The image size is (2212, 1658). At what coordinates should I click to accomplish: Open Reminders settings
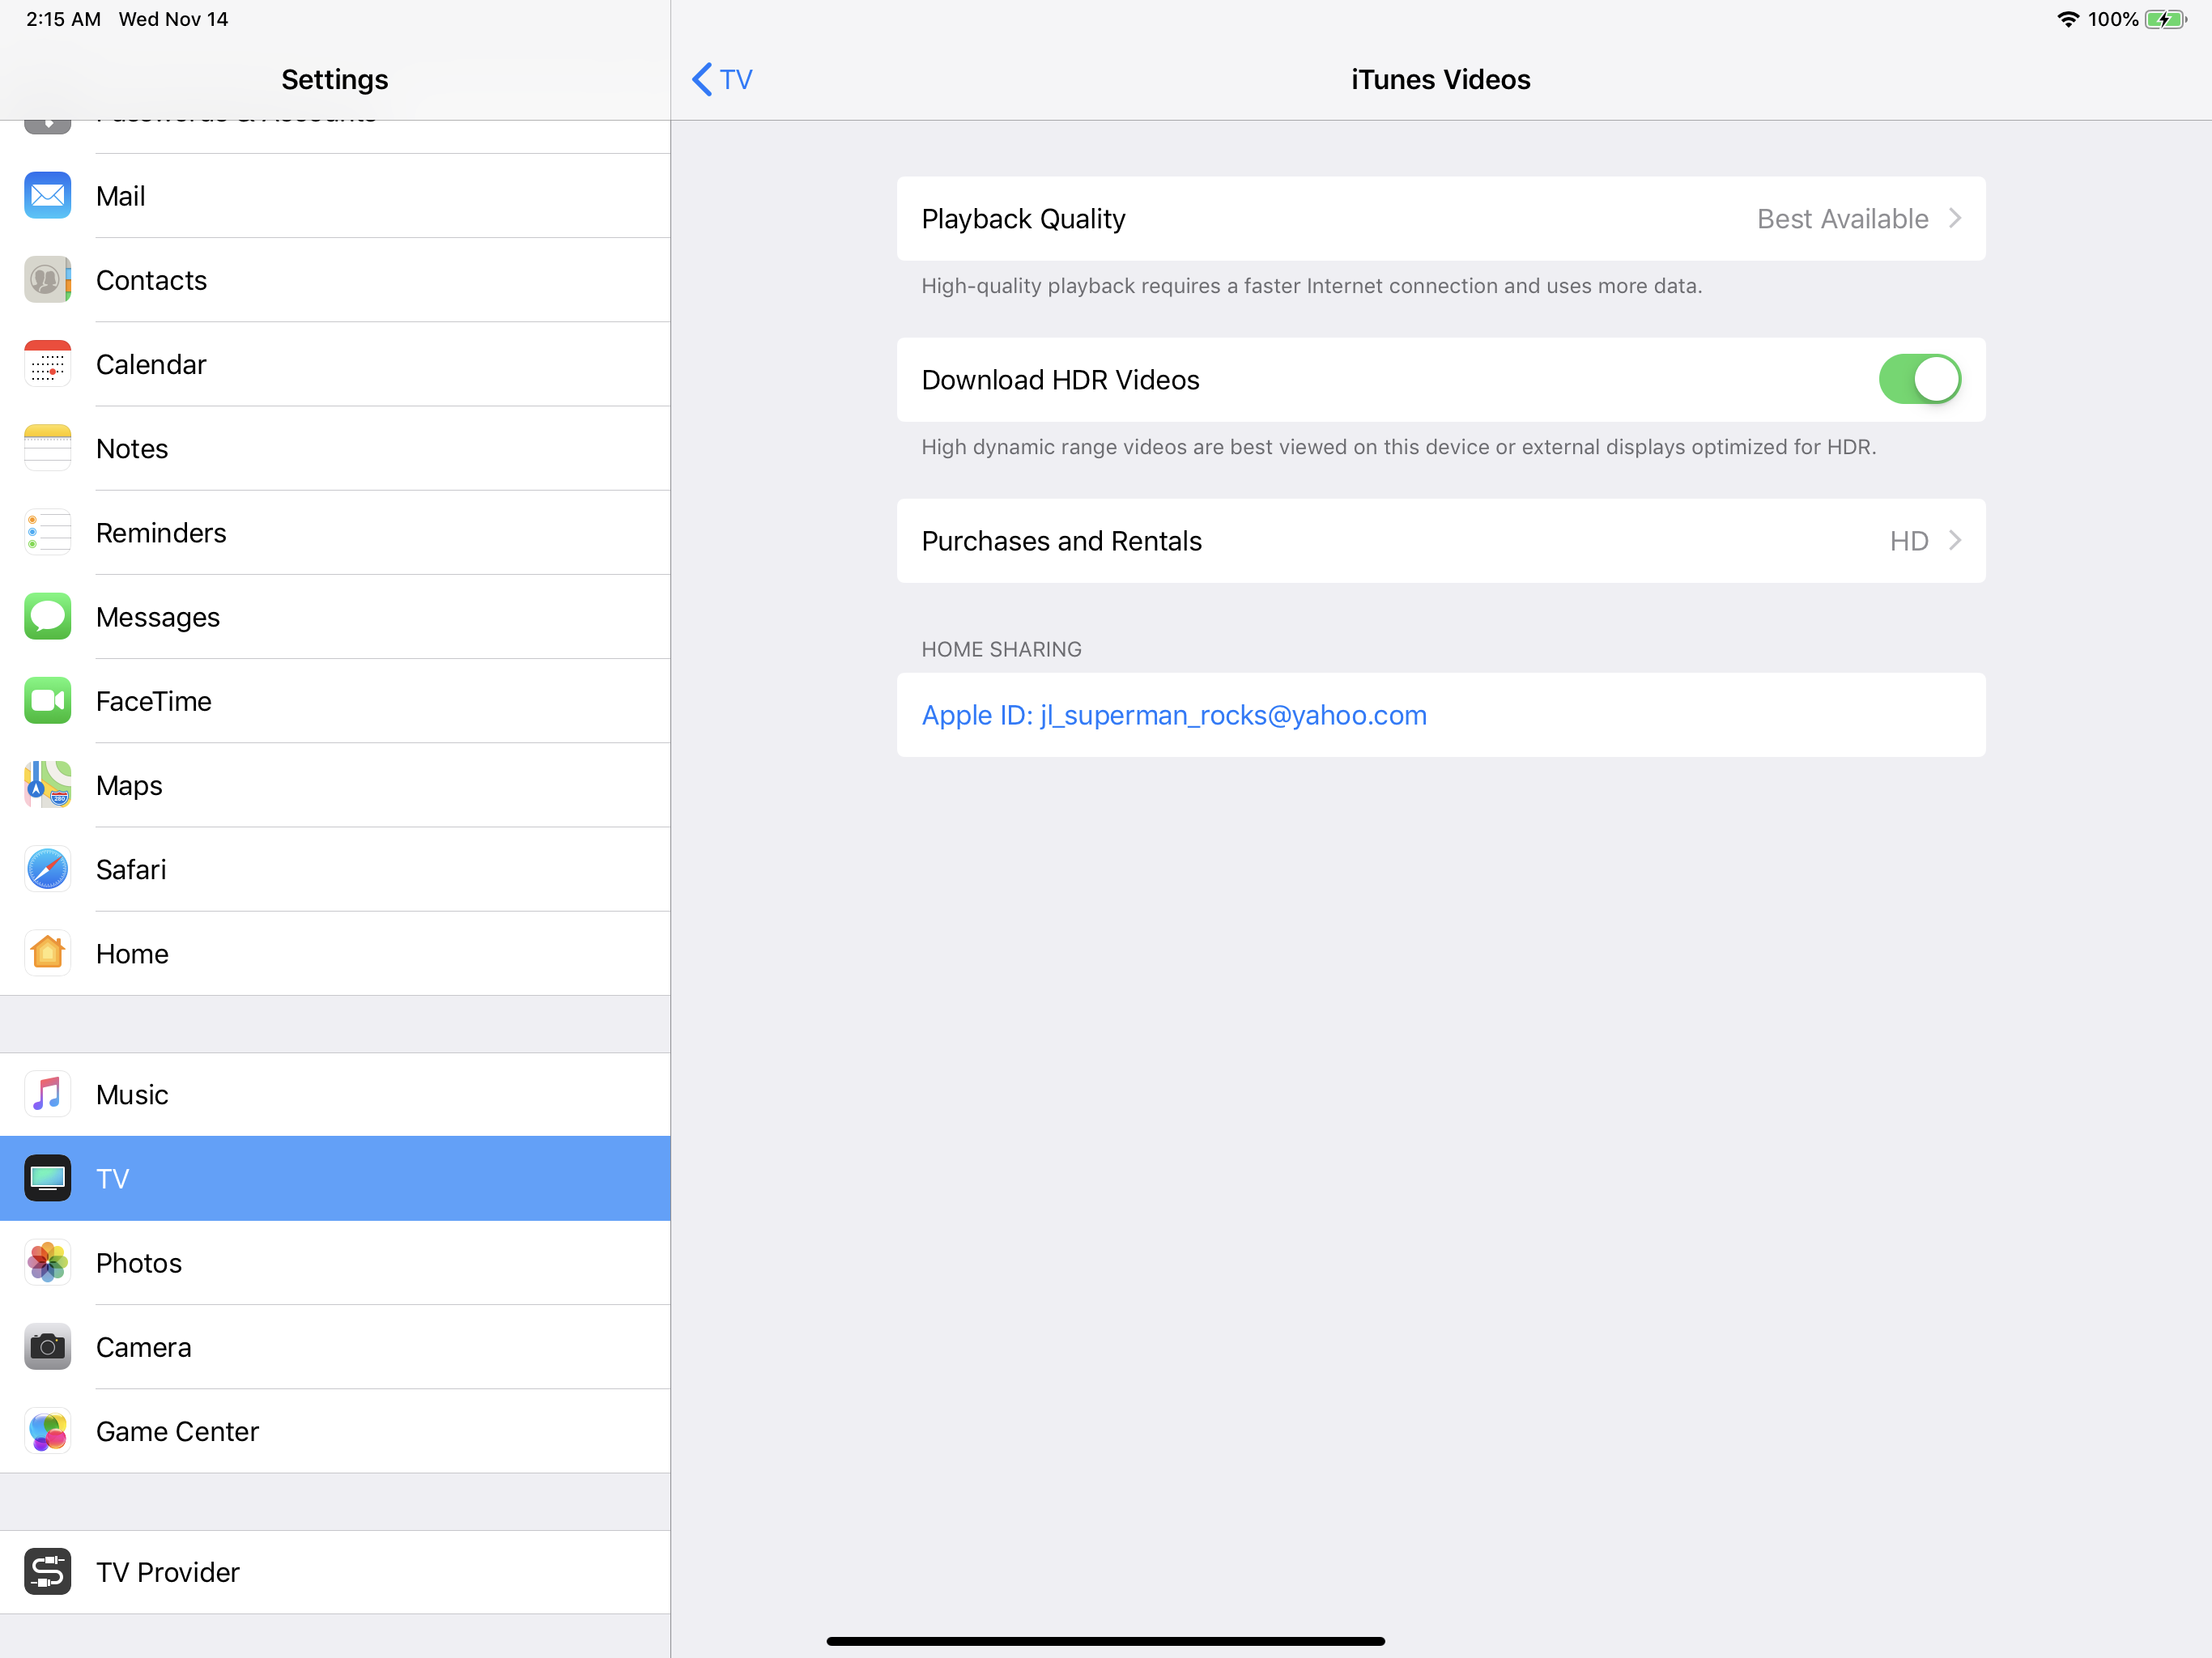point(335,532)
